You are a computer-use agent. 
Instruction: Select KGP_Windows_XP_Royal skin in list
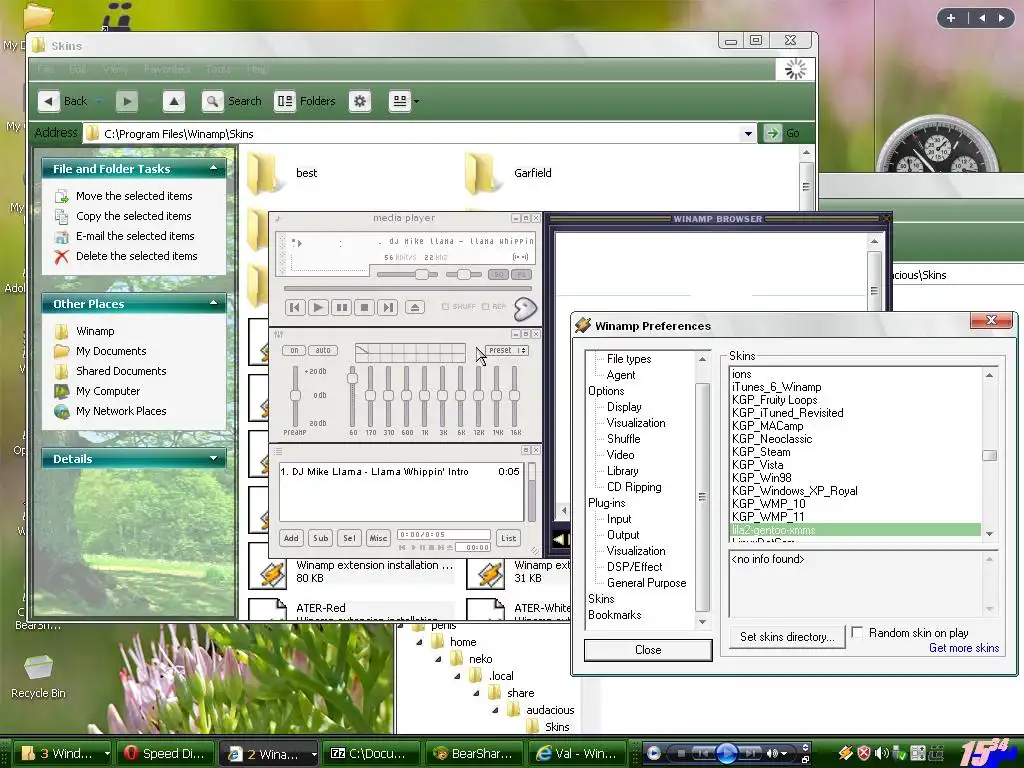pyautogui.click(x=794, y=491)
